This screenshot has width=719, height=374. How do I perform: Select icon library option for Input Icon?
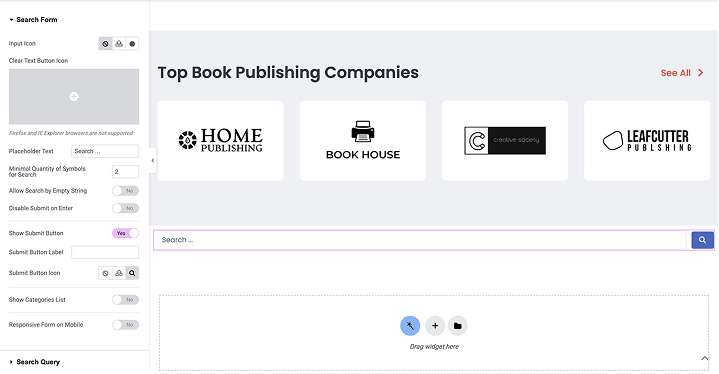click(x=132, y=44)
